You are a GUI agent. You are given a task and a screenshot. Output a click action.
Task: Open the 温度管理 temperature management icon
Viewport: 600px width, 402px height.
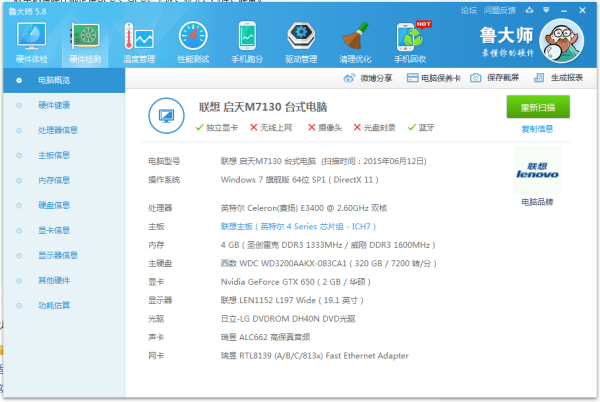point(139,42)
